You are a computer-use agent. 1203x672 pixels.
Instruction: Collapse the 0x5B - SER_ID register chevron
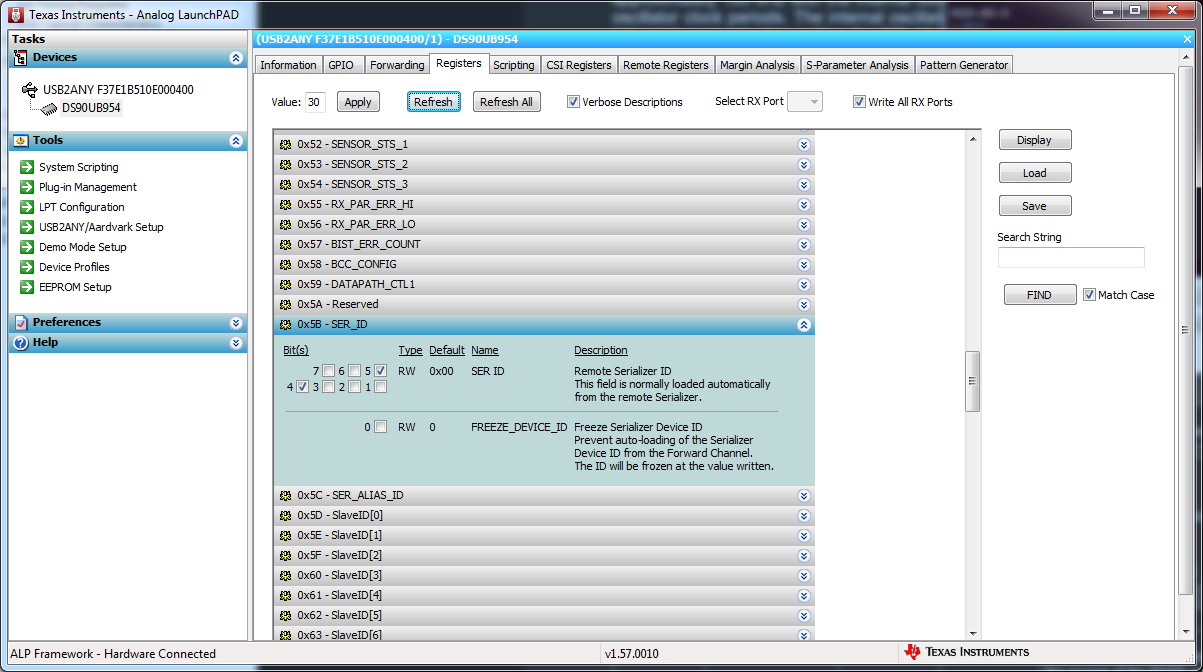click(803, 324)
